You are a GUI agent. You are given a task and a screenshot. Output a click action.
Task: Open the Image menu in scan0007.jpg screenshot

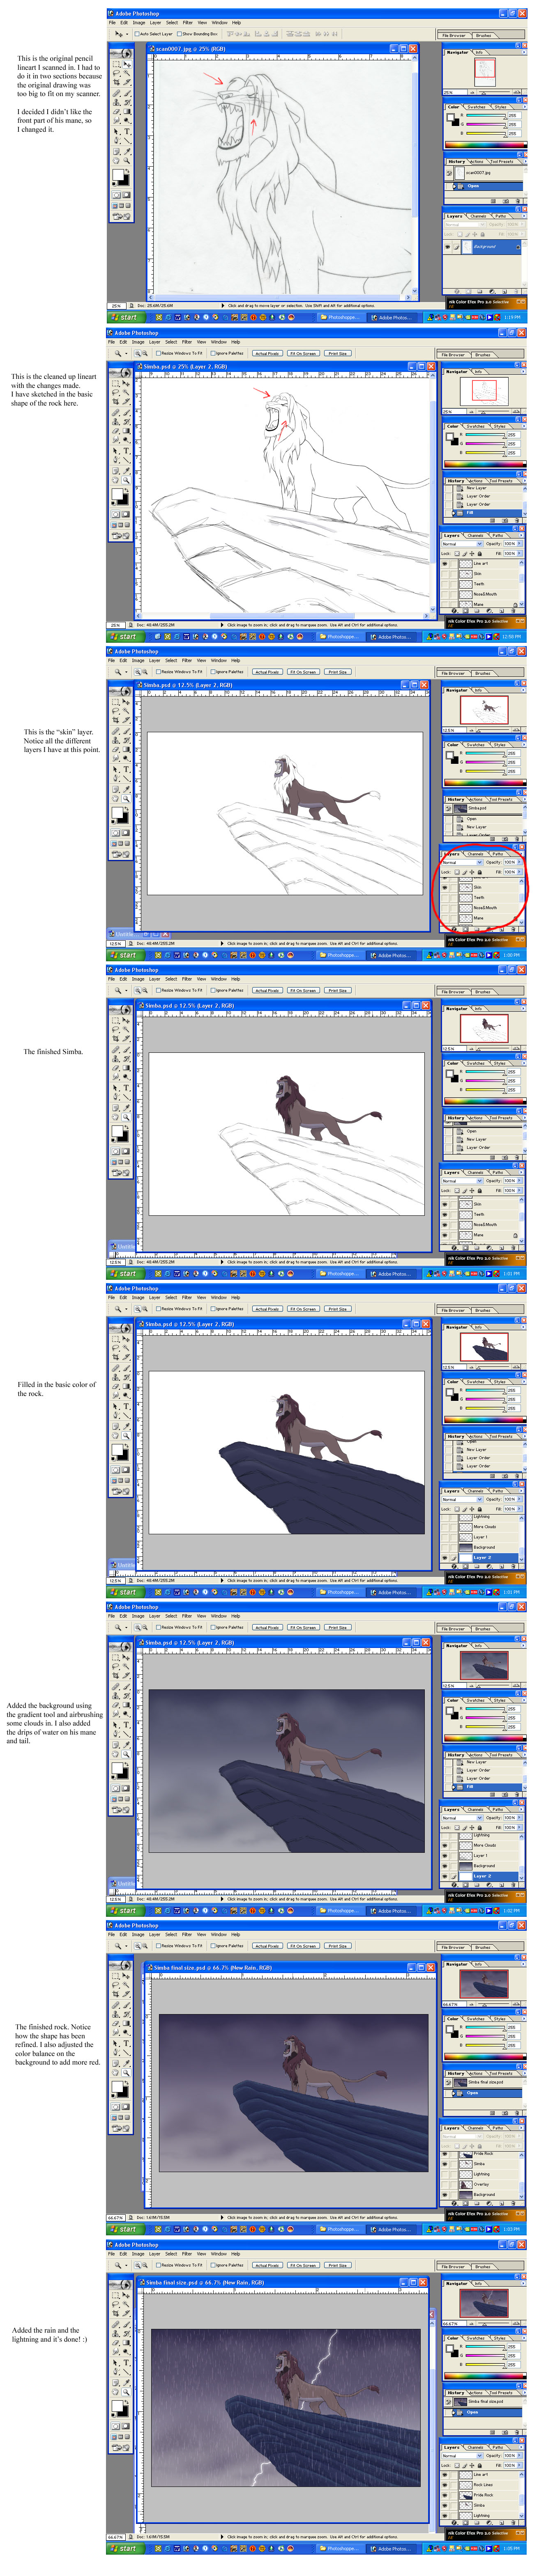tap(139, 22)
